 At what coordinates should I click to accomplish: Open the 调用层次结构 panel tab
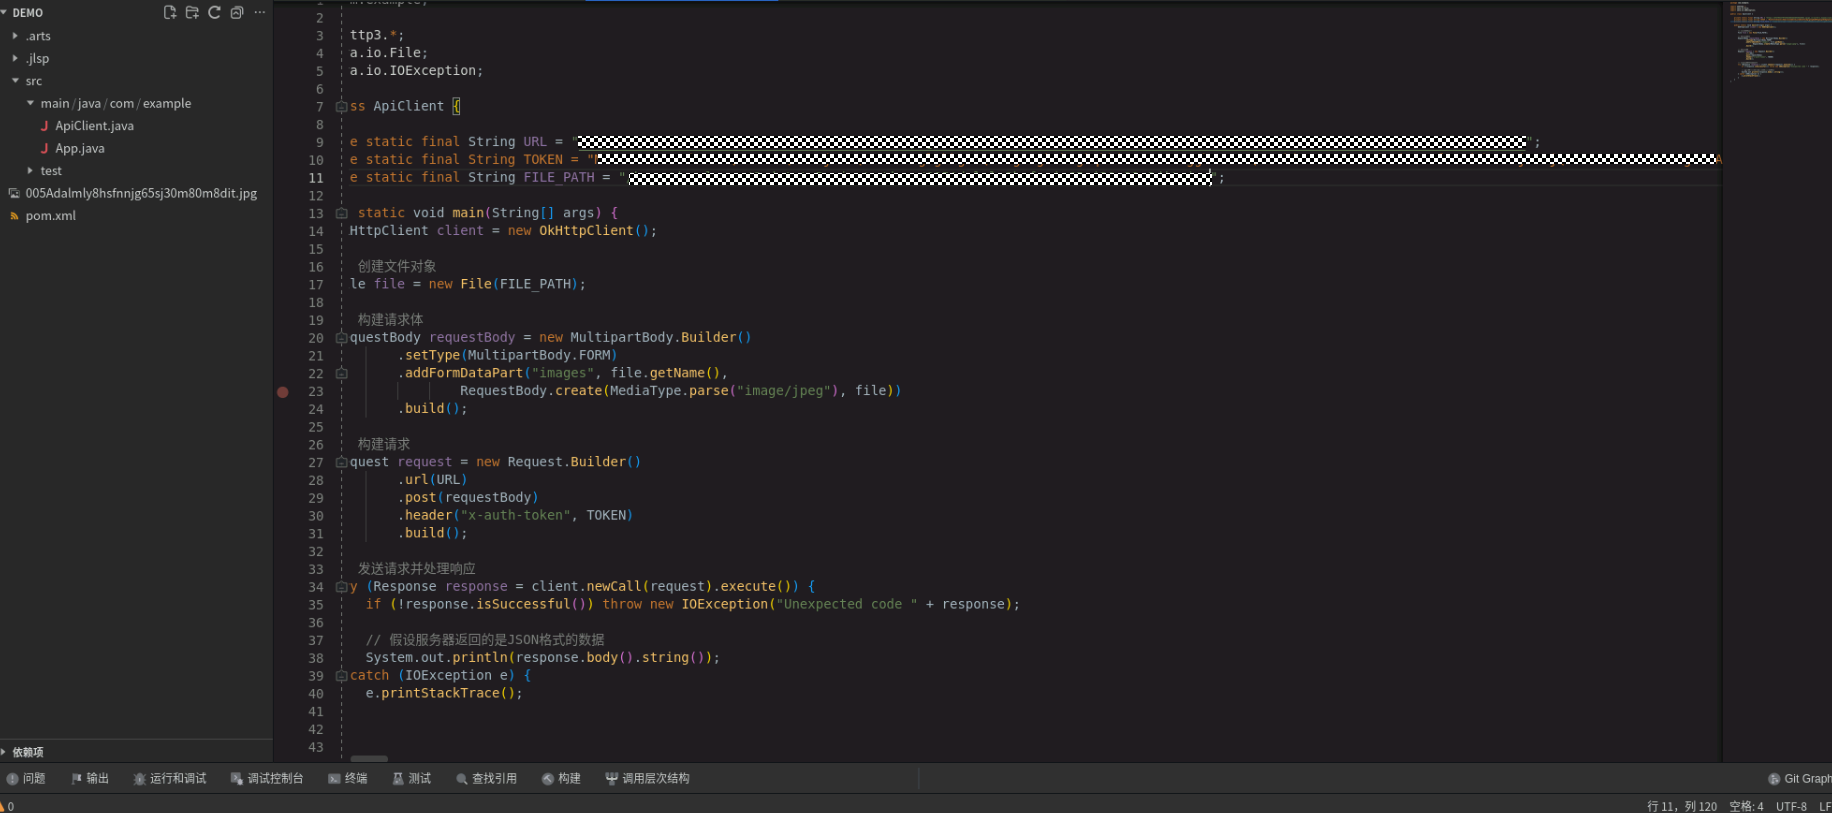(648, 779)
